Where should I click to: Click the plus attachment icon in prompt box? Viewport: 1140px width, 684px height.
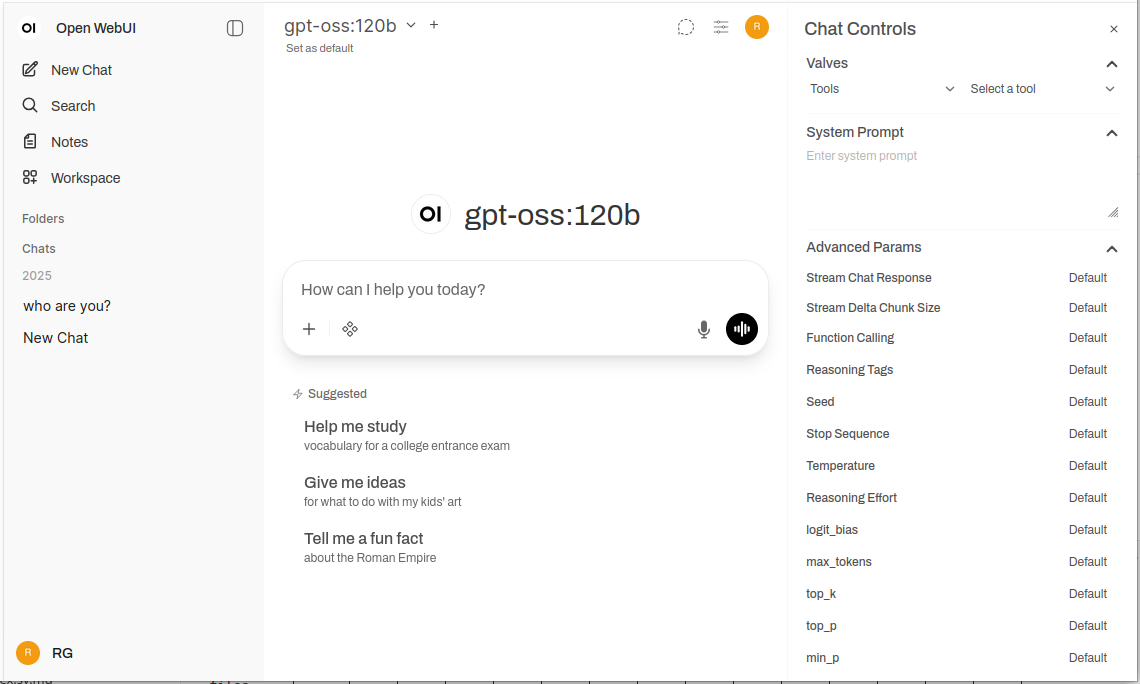(x=309, y=329)
